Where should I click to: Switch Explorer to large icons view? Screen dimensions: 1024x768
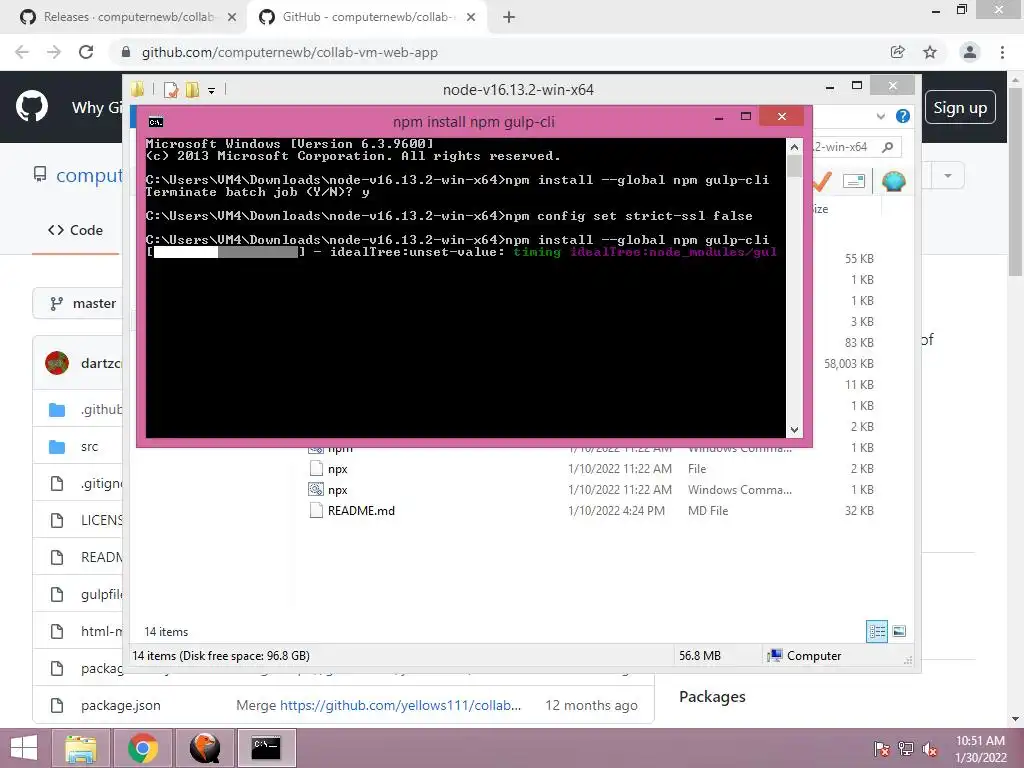coord(899,631)
